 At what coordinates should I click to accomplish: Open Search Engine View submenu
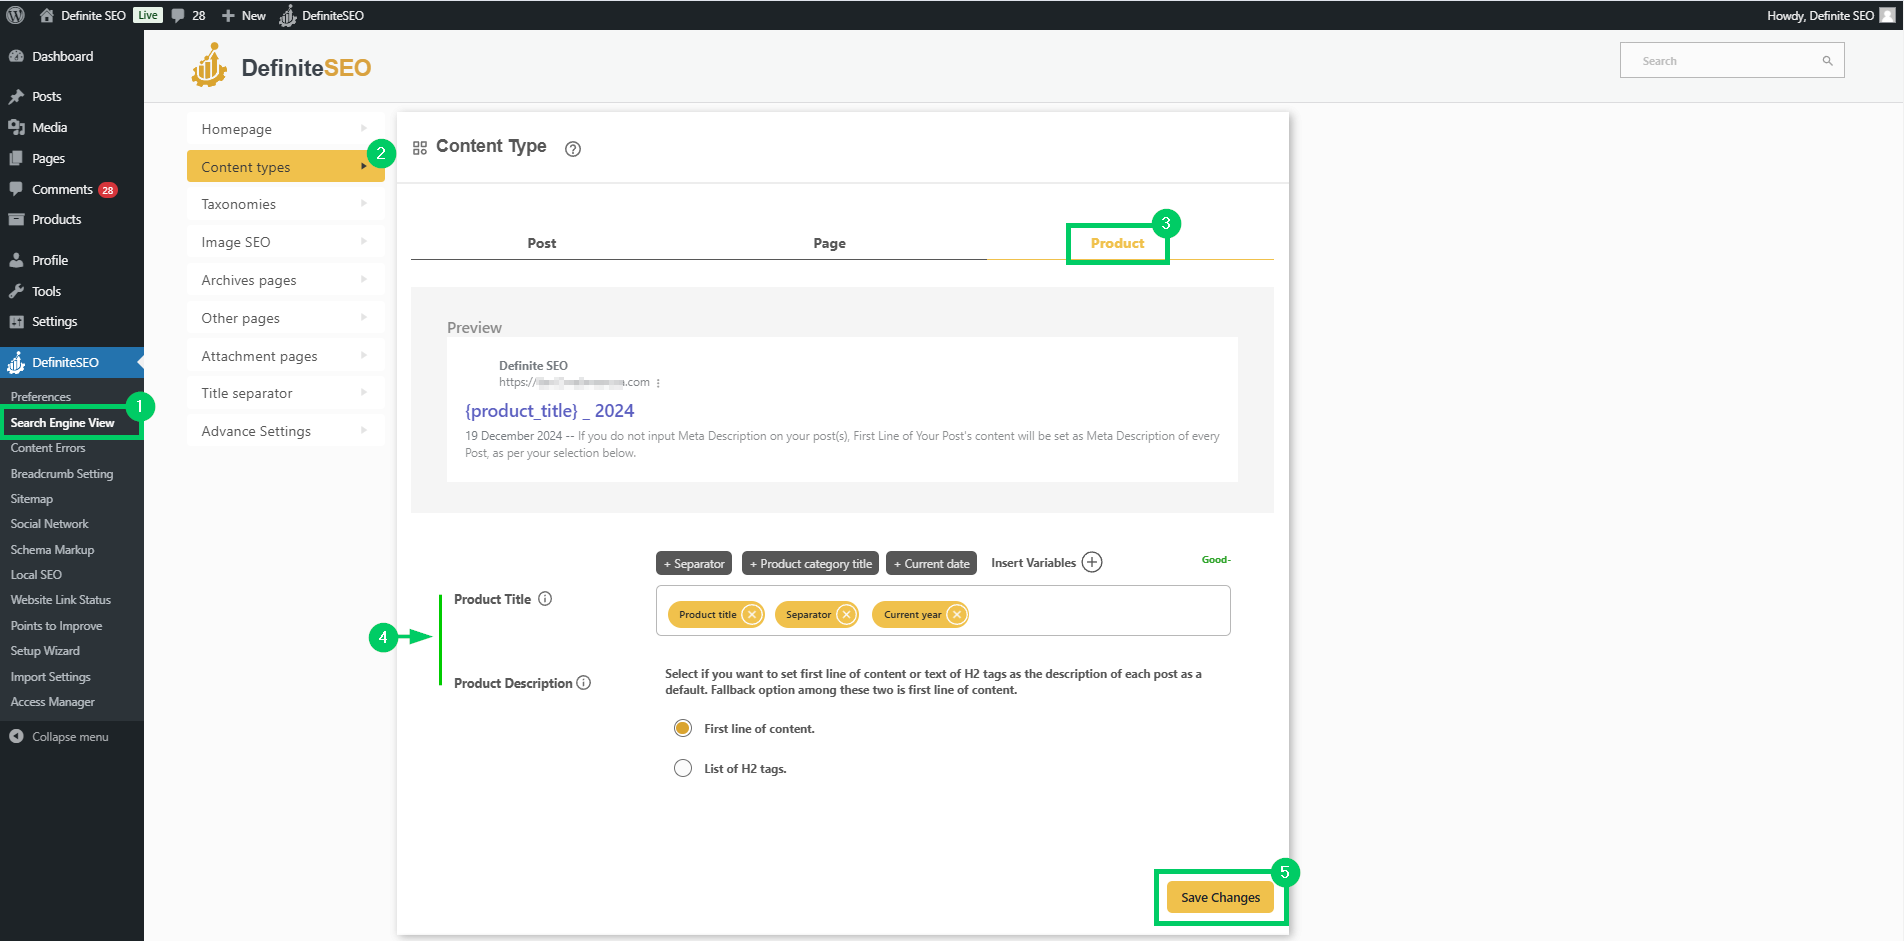[x=63, y=423]
